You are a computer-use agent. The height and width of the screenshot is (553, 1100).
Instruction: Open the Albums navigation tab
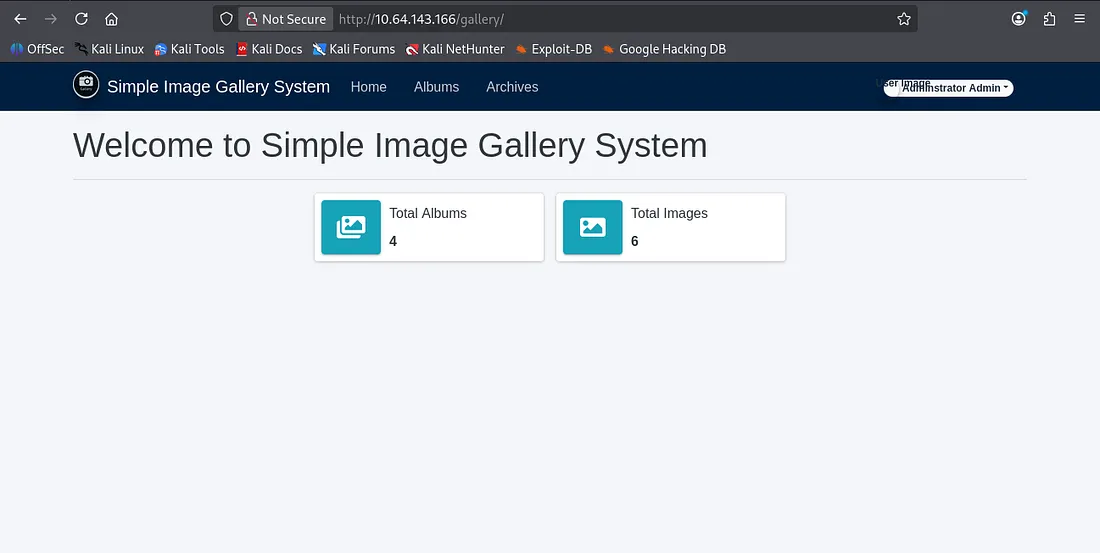(436, 87)
